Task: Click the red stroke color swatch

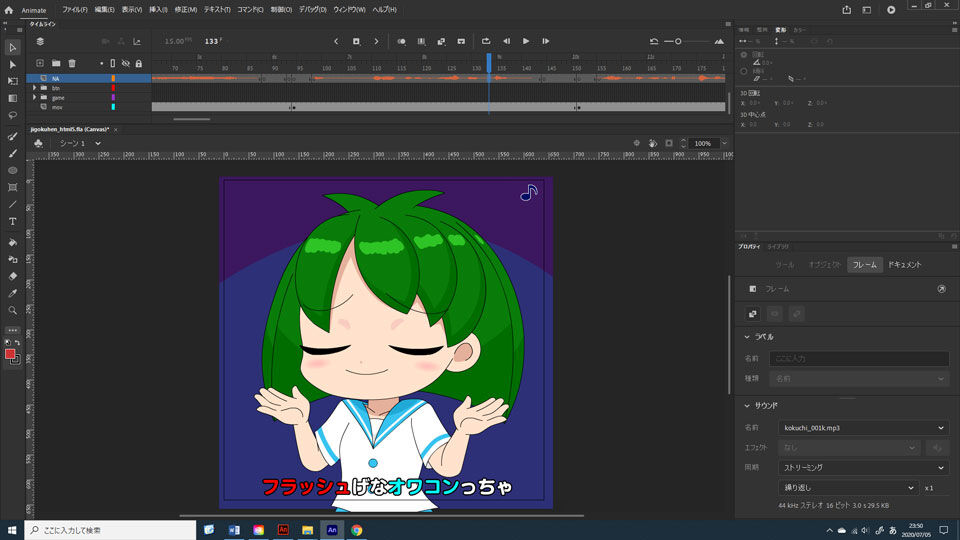Action: click(x=10, y=354)
